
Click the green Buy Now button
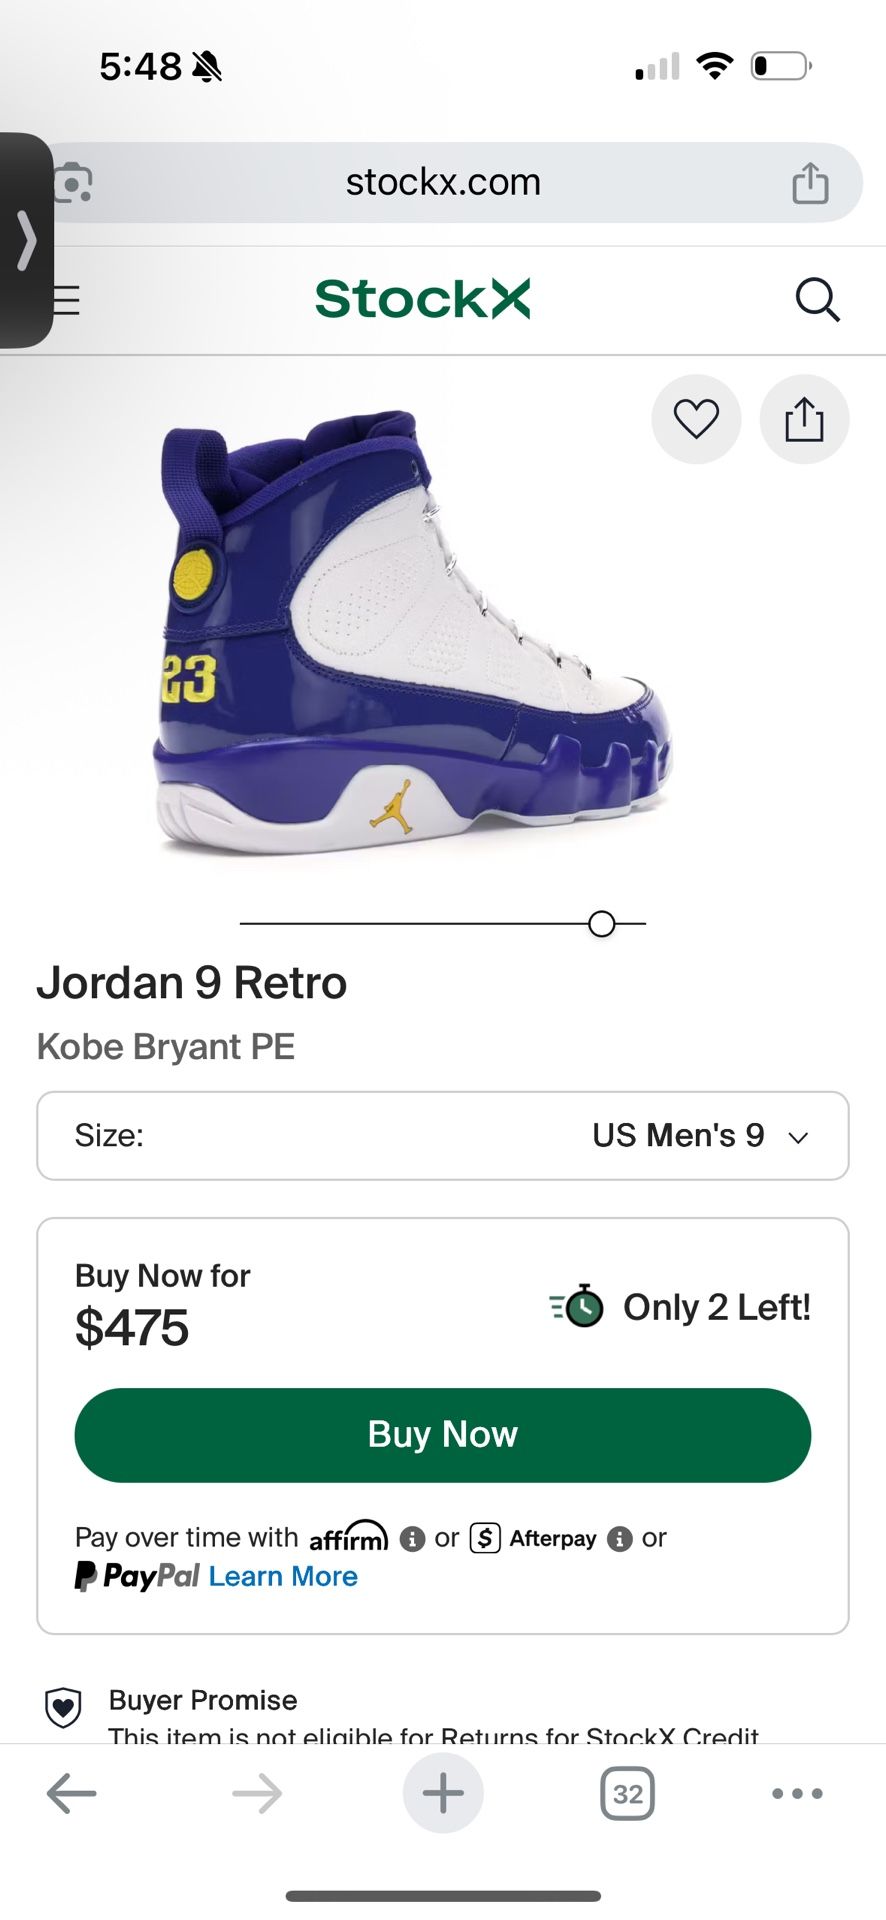(x=443, y=1435)
